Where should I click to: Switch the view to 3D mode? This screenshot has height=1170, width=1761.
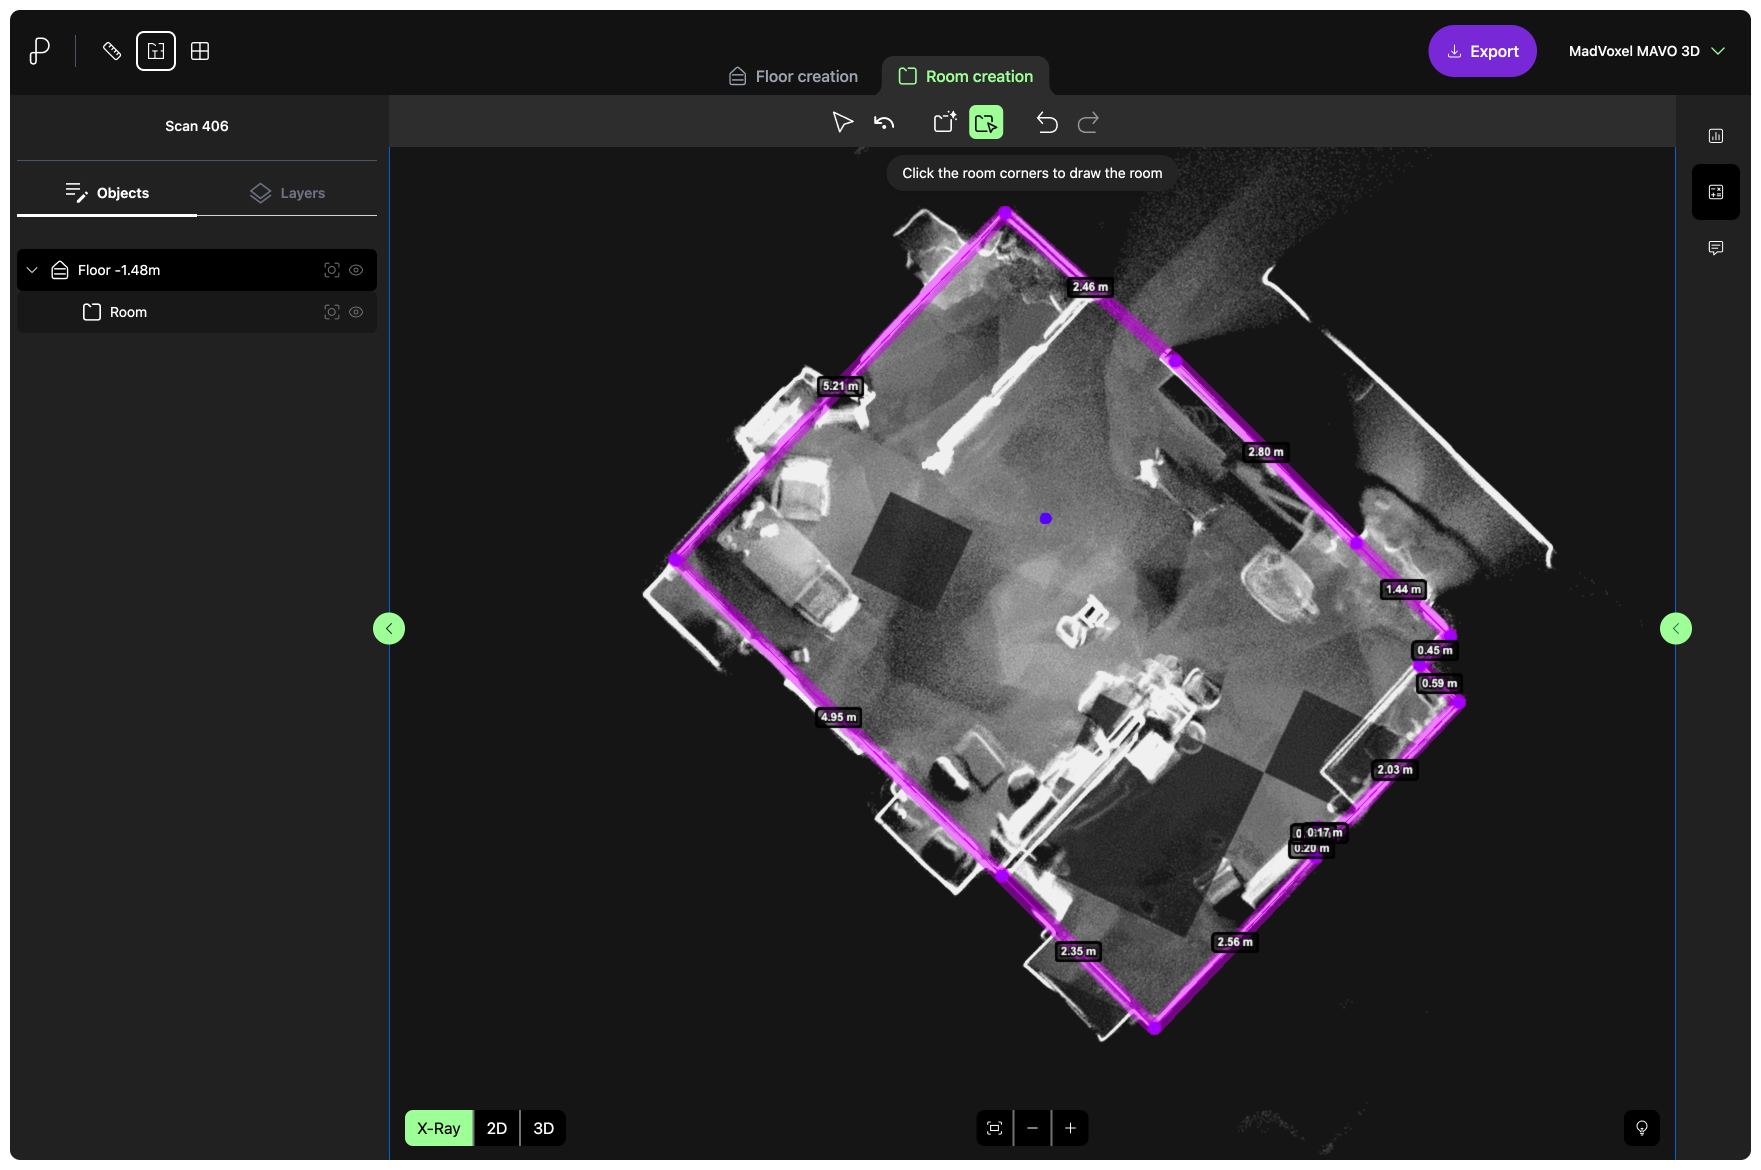(543, 1128)
